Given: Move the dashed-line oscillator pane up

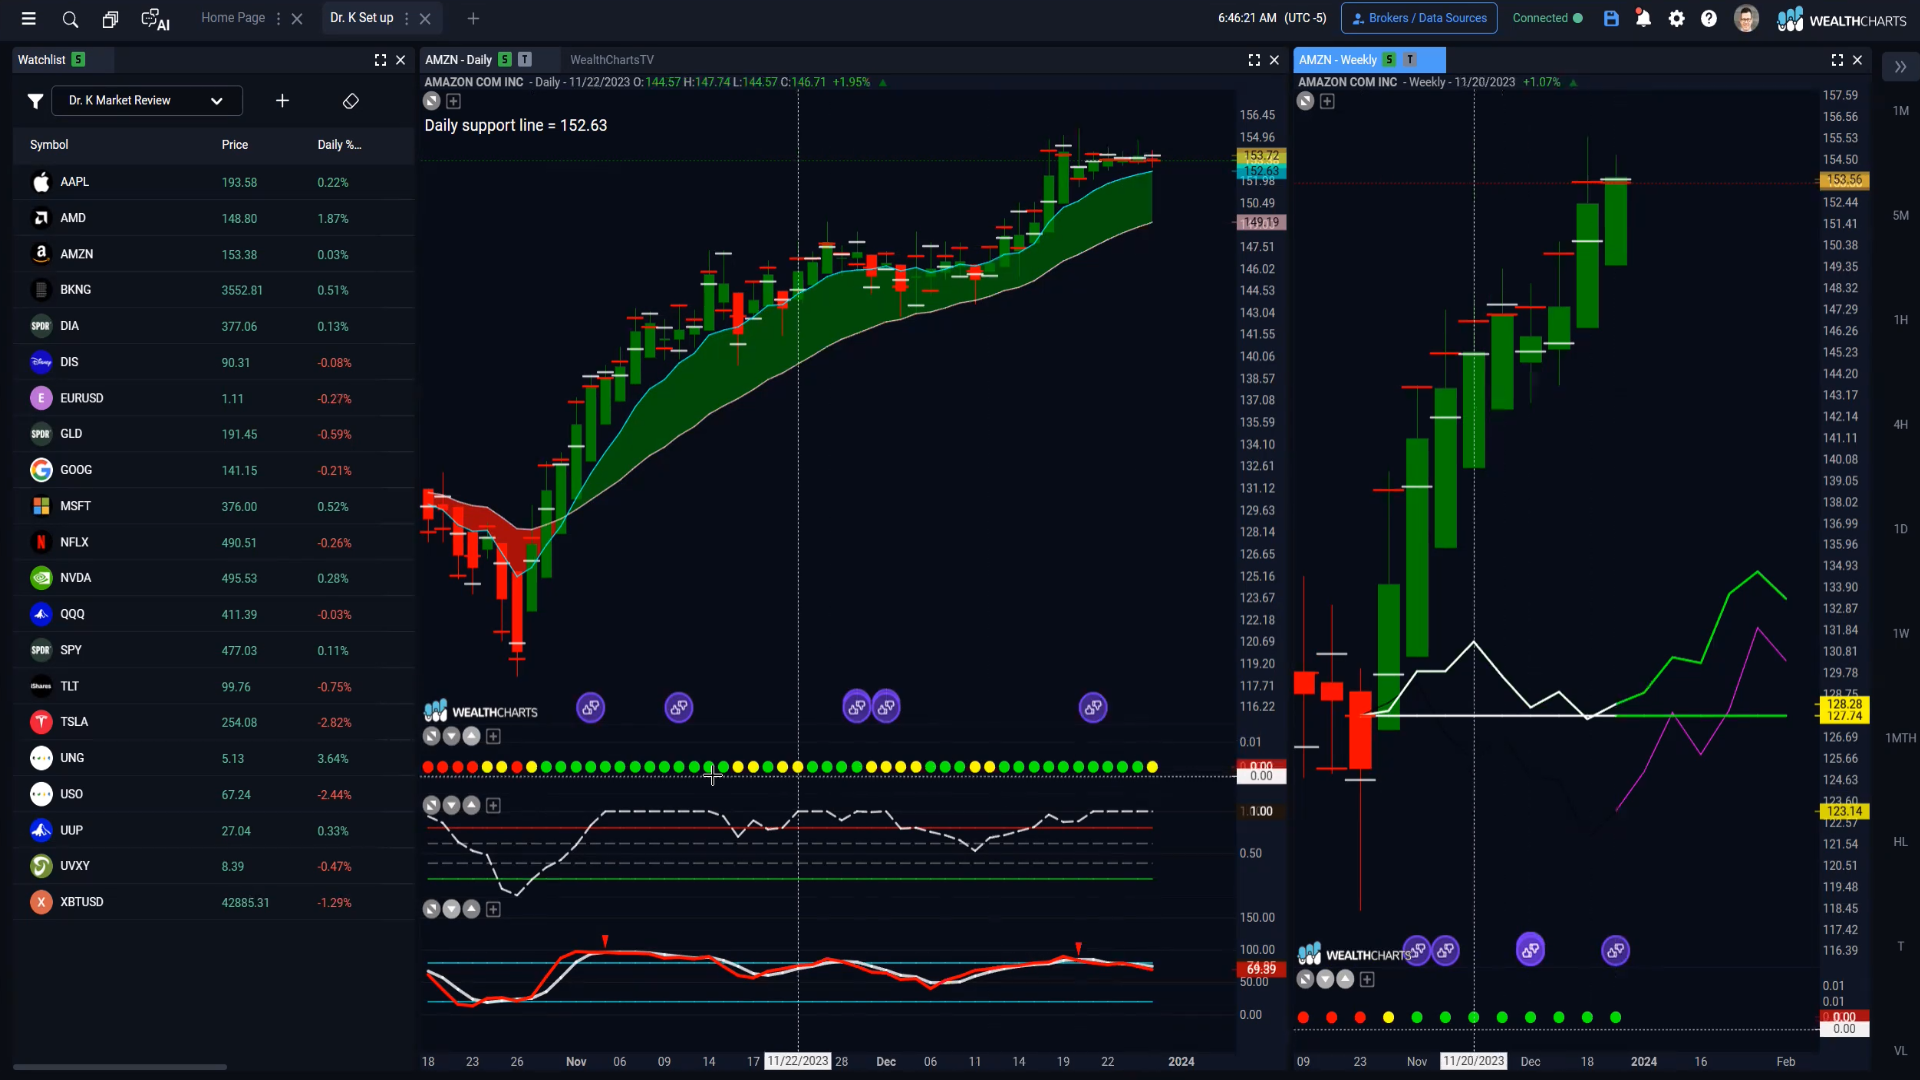Looking at the screenshot, I should pyautogui.click(x=472, y=806).
